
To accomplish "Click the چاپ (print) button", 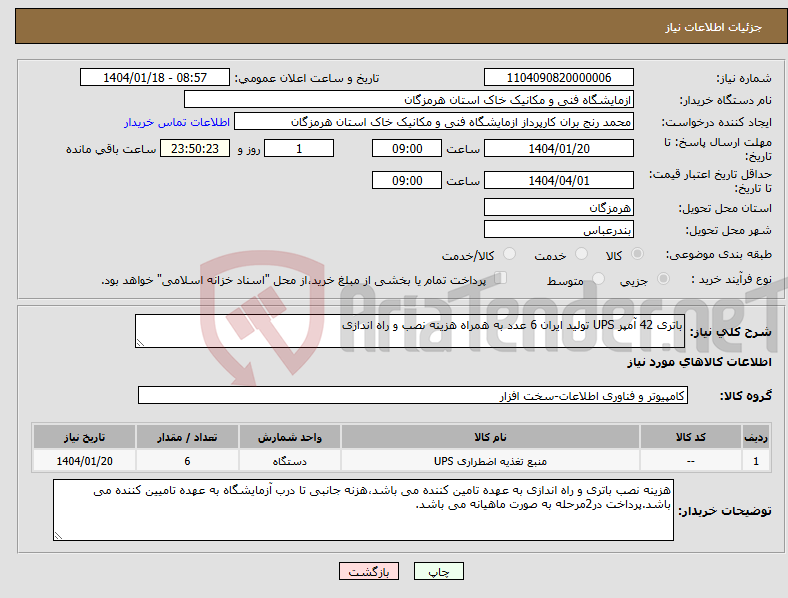I will click(x=438, y=571).
